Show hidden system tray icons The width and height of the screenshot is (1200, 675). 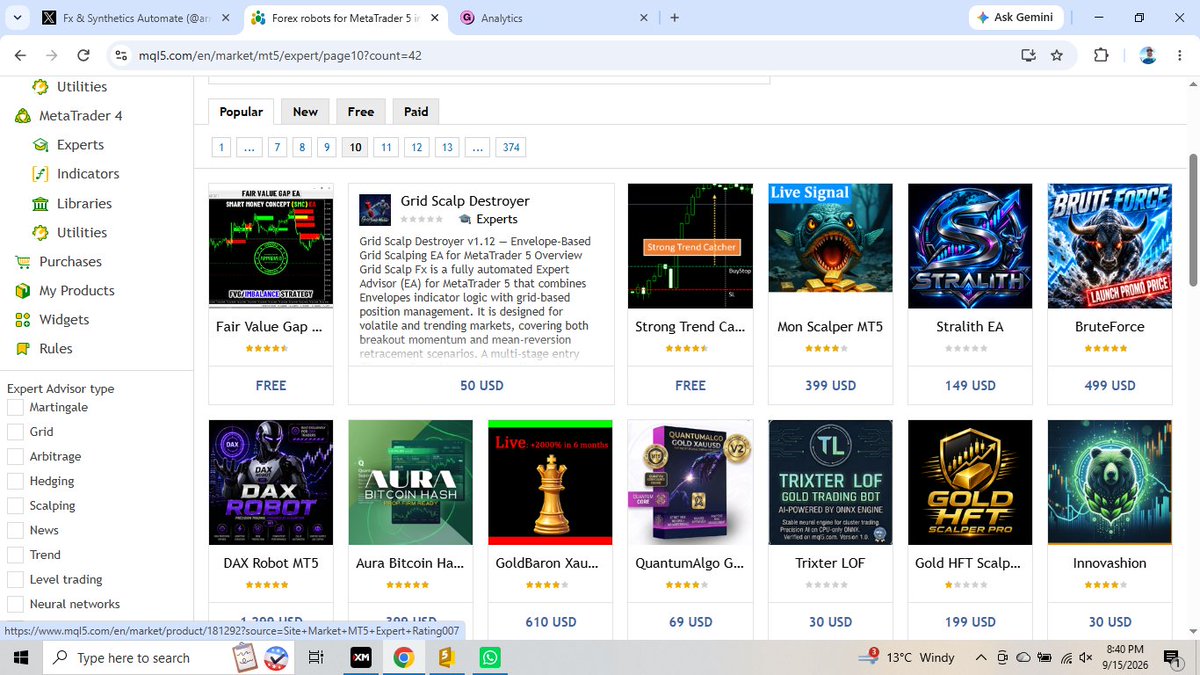(x=982, y=658)
